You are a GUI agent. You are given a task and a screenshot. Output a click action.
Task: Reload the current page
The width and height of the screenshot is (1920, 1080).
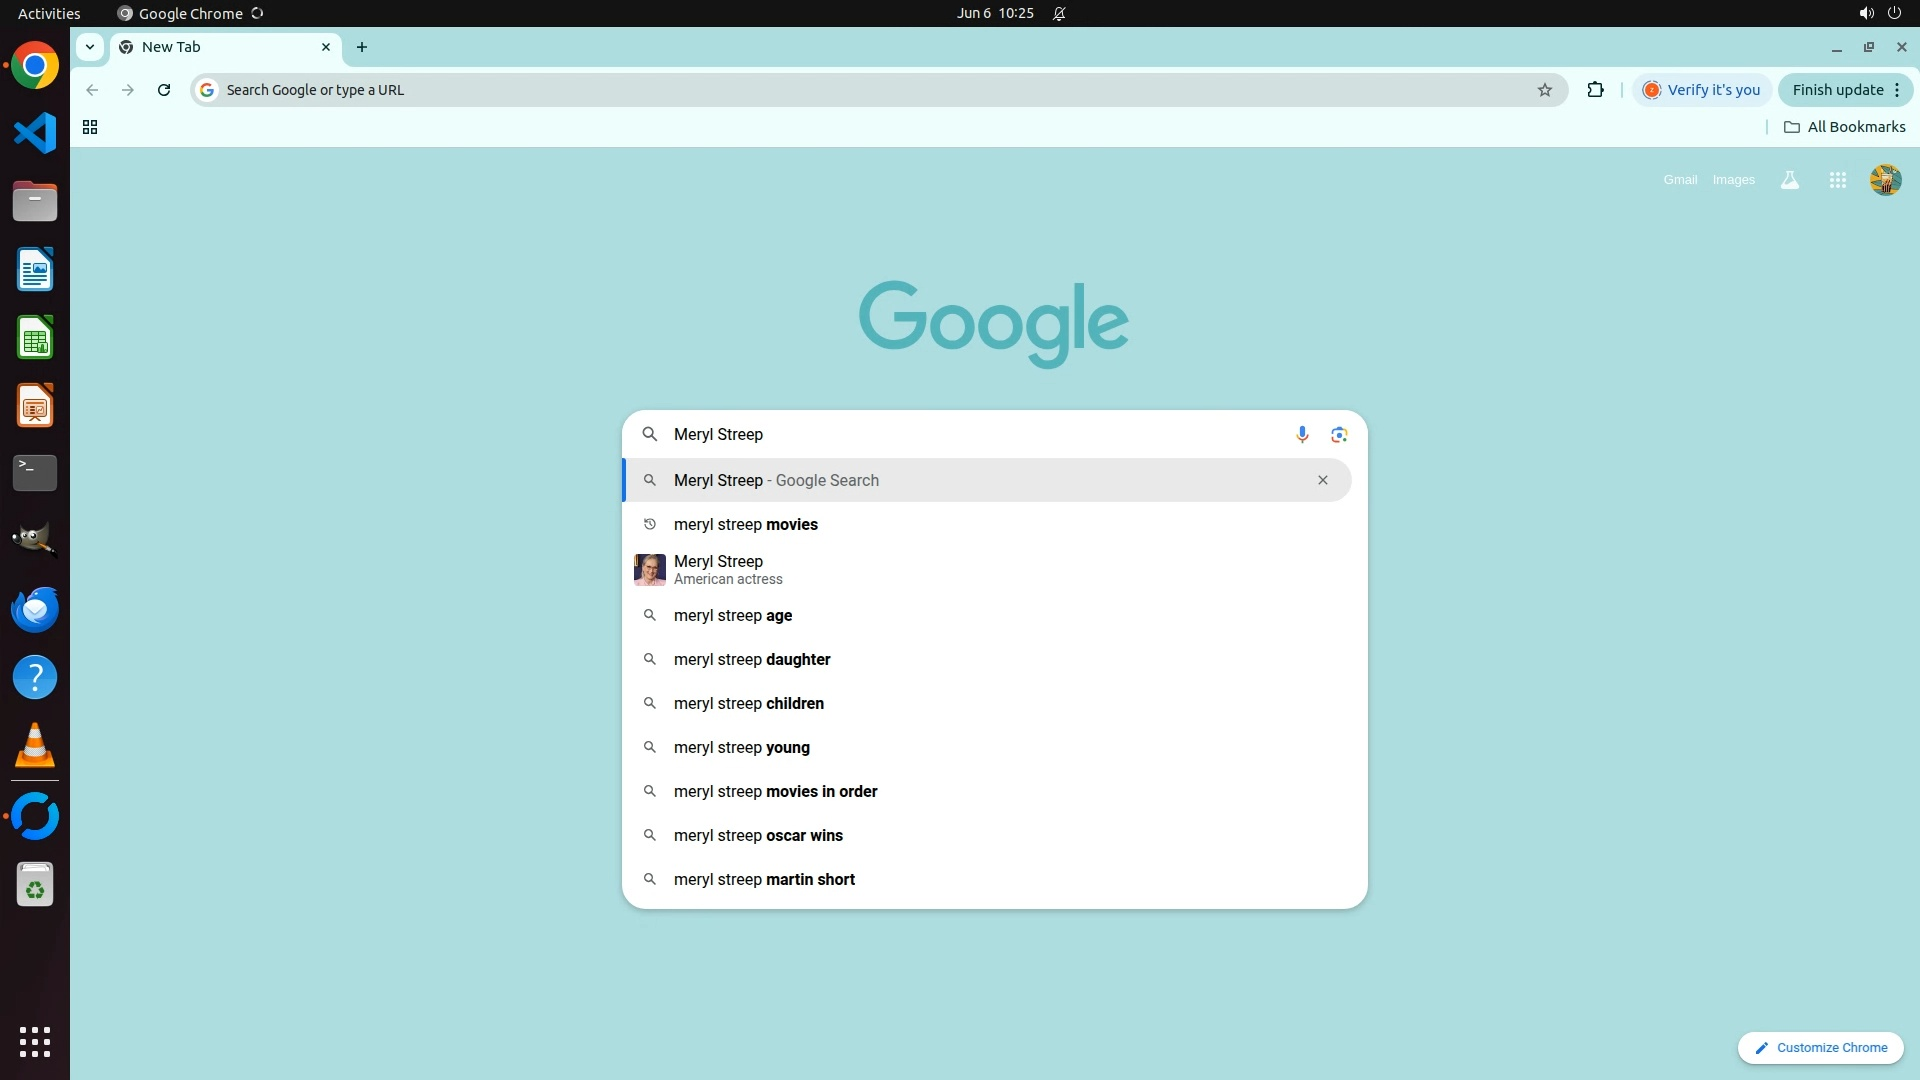click(164, 90)
